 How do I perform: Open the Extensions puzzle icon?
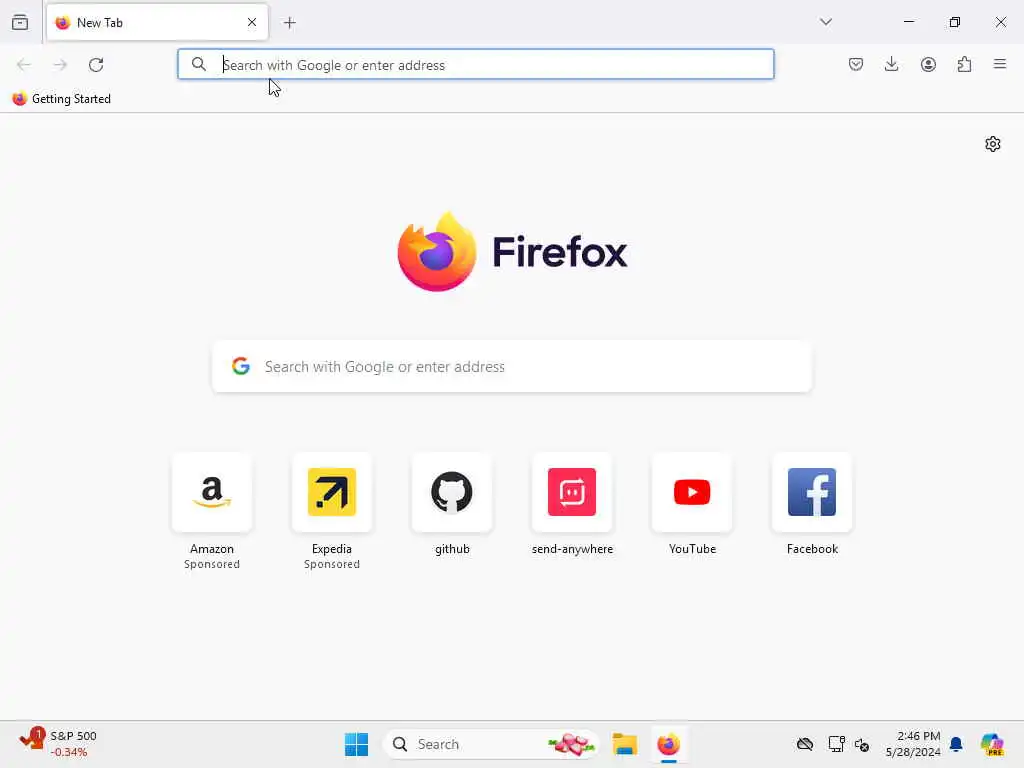point(964,64)
